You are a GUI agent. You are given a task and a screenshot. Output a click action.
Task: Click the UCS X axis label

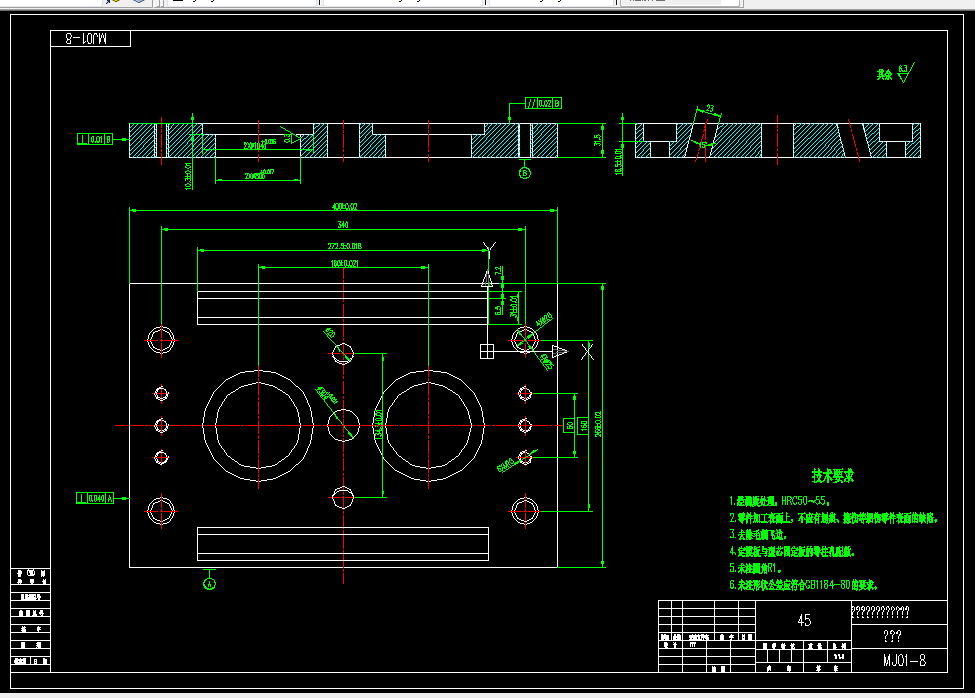point(587,352)
